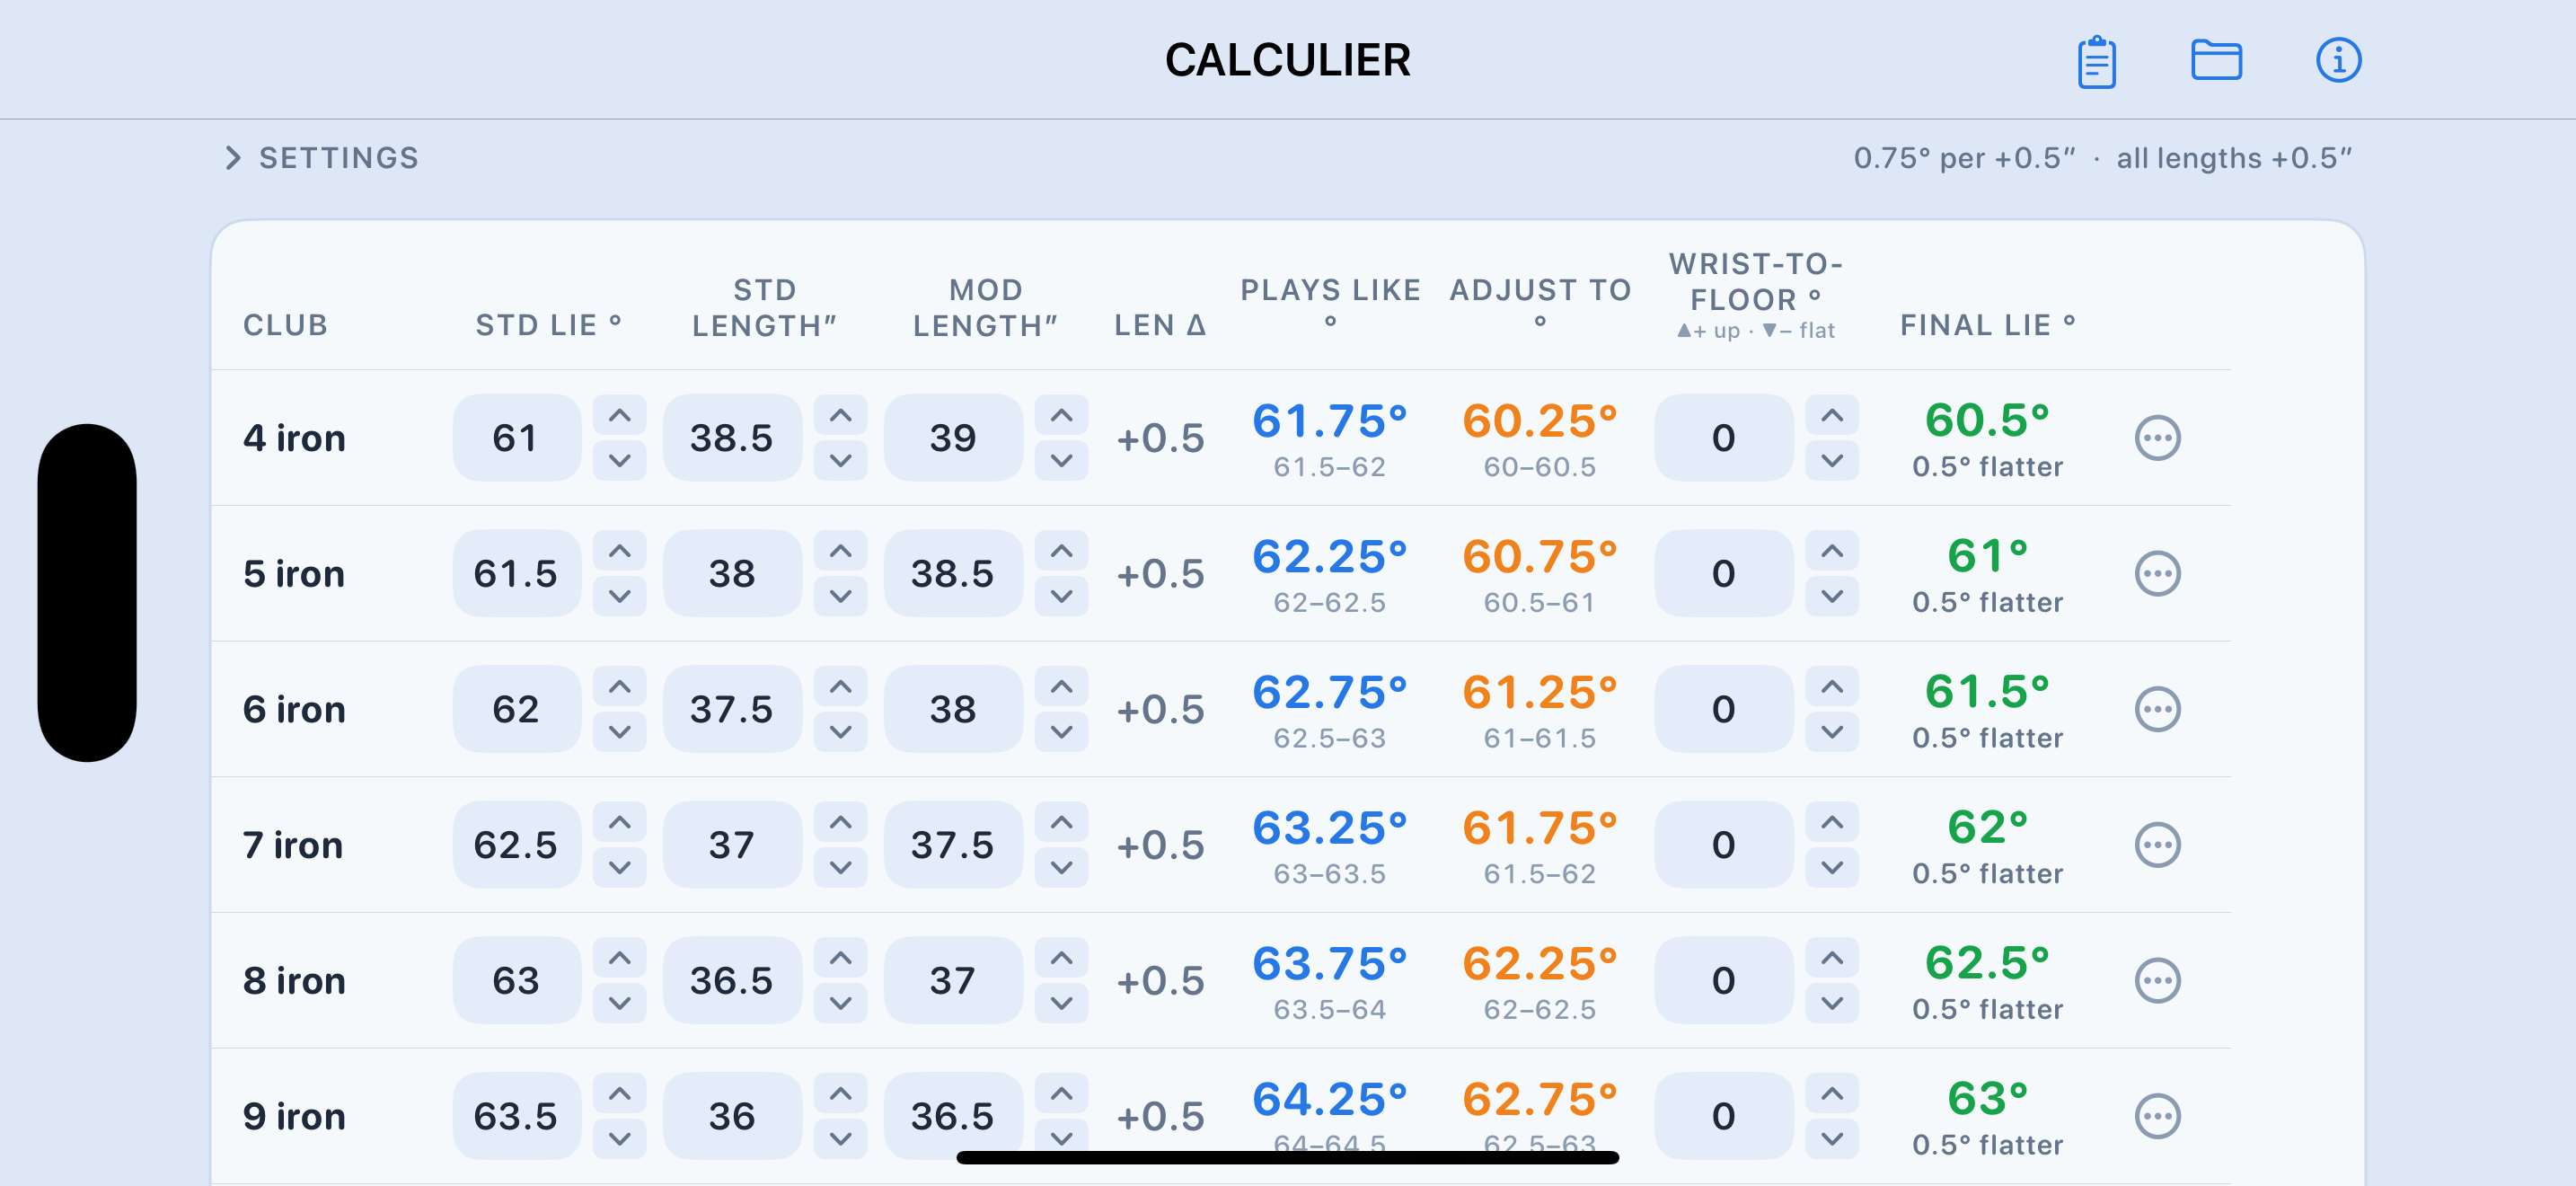
Task: Decrease 4 iron wrist-to-floor value
Action: click(1832, 461)
